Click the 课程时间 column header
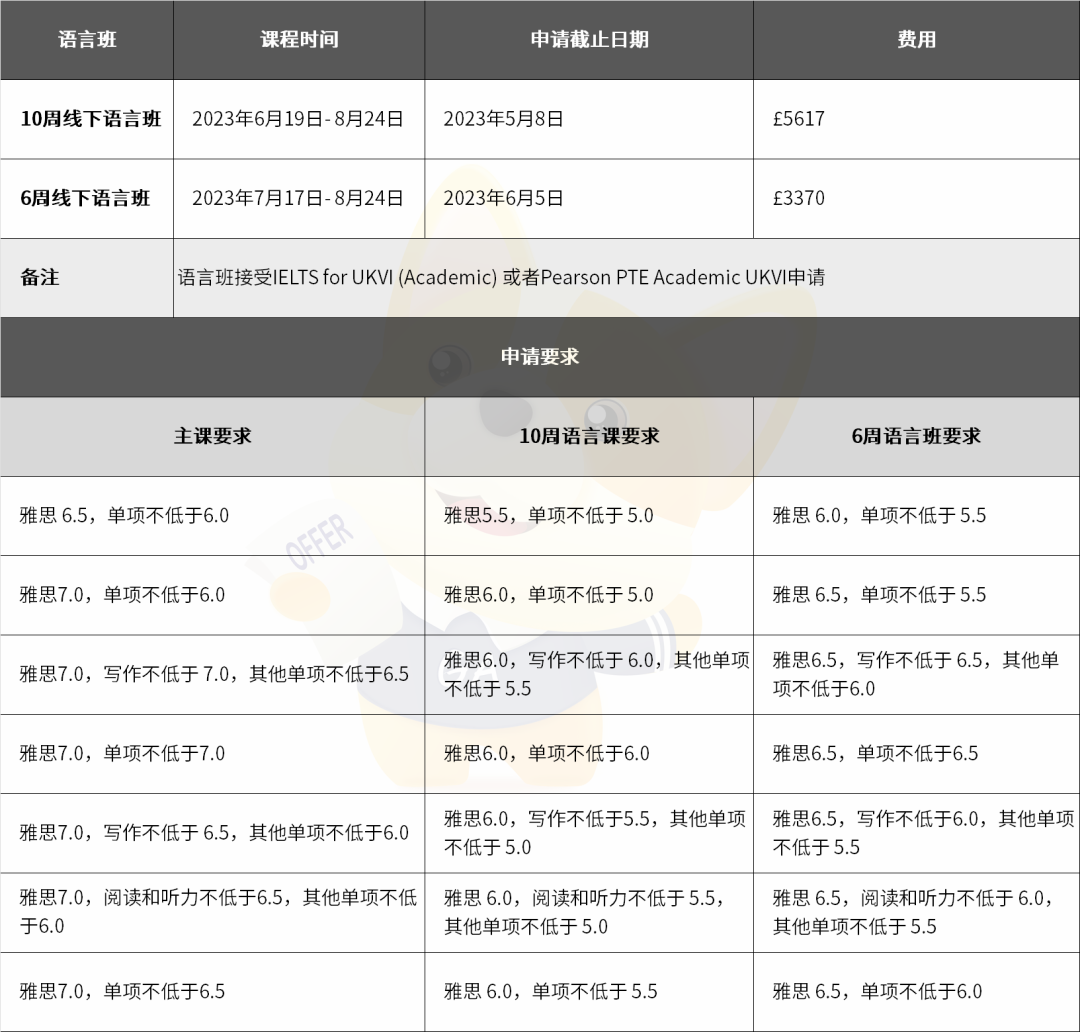 coord(299,39)
